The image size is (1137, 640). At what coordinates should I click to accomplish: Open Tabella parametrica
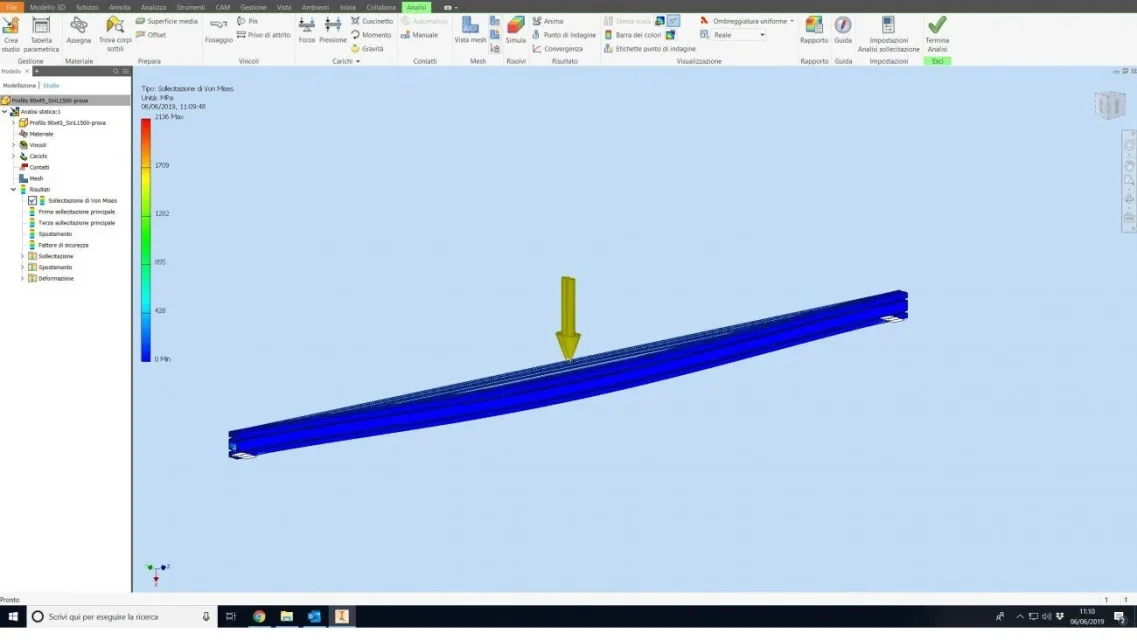41,34
